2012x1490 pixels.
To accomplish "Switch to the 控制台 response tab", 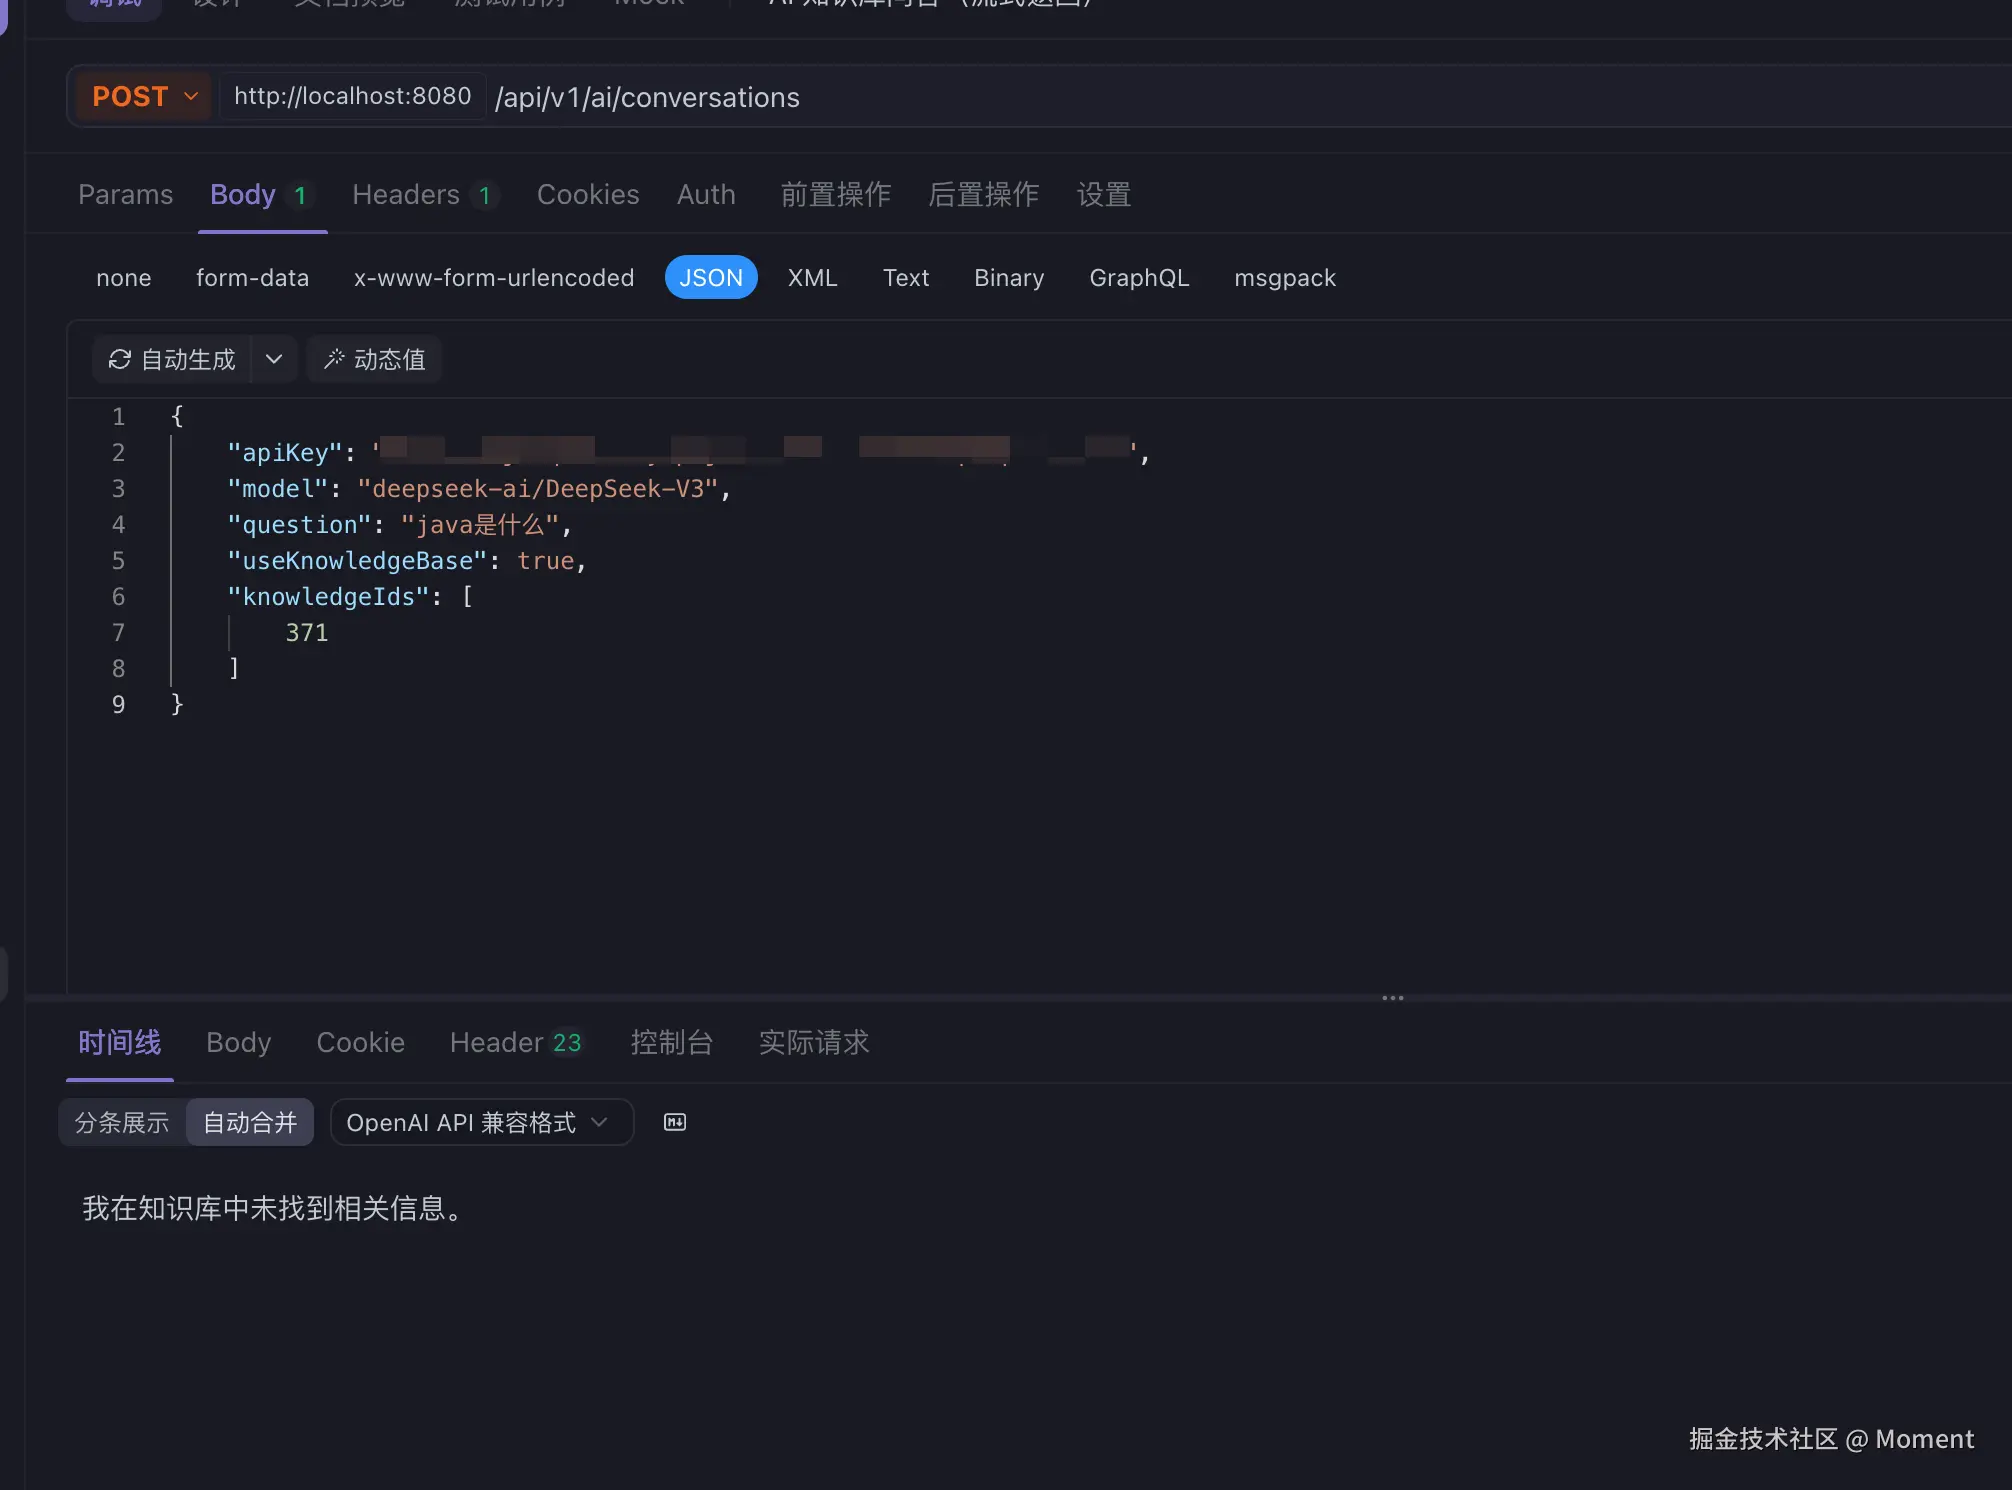I will coord(671,1042).
